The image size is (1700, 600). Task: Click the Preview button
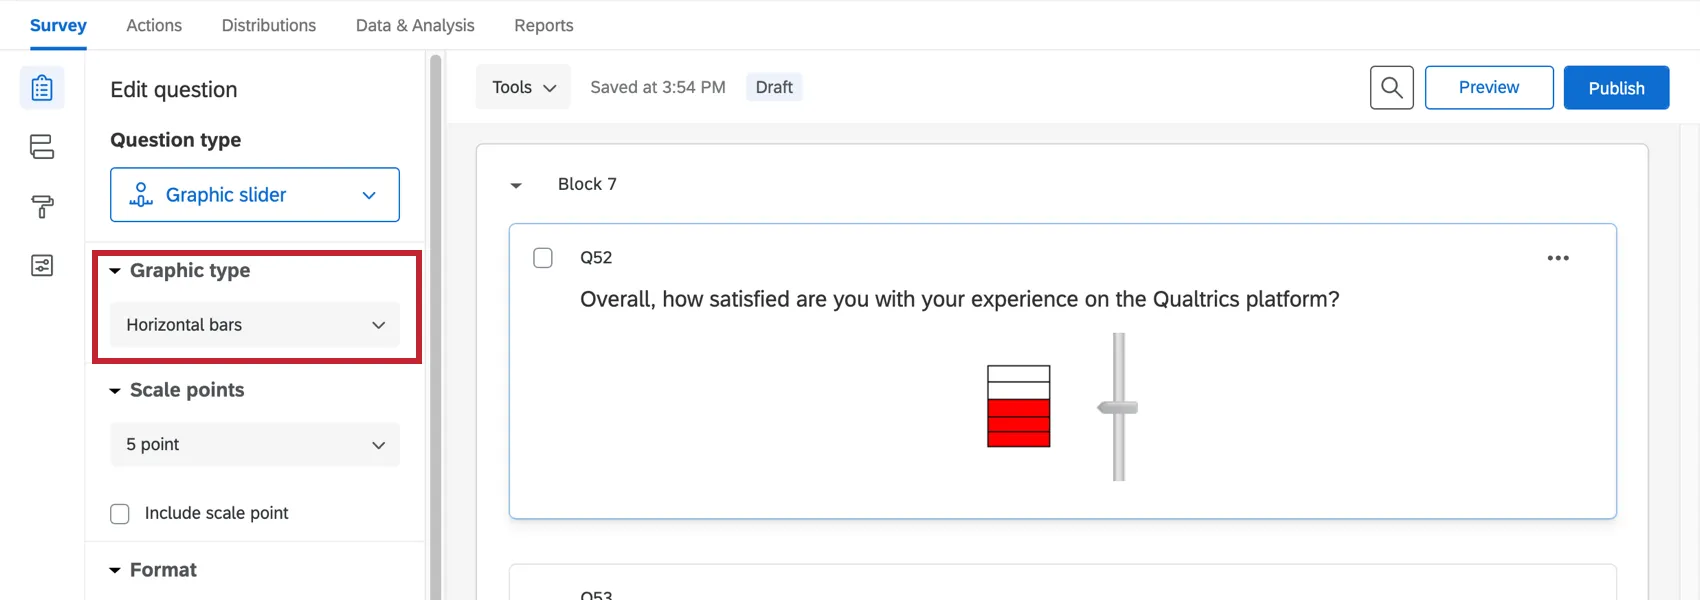coord(1489,87)
